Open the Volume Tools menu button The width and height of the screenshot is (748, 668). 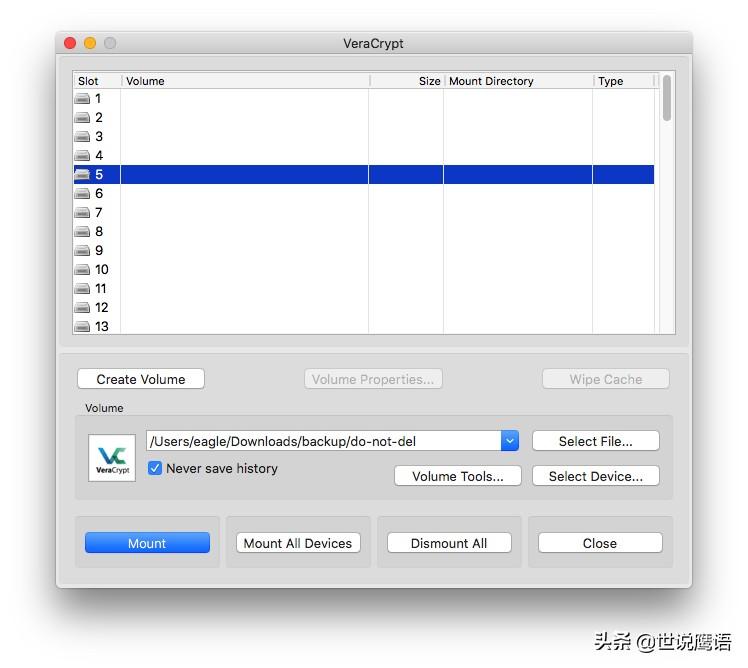[457, 476]
